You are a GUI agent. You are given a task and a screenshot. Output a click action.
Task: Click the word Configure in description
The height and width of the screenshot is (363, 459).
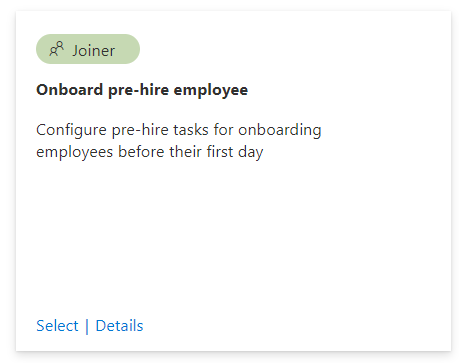coord(71,130)
